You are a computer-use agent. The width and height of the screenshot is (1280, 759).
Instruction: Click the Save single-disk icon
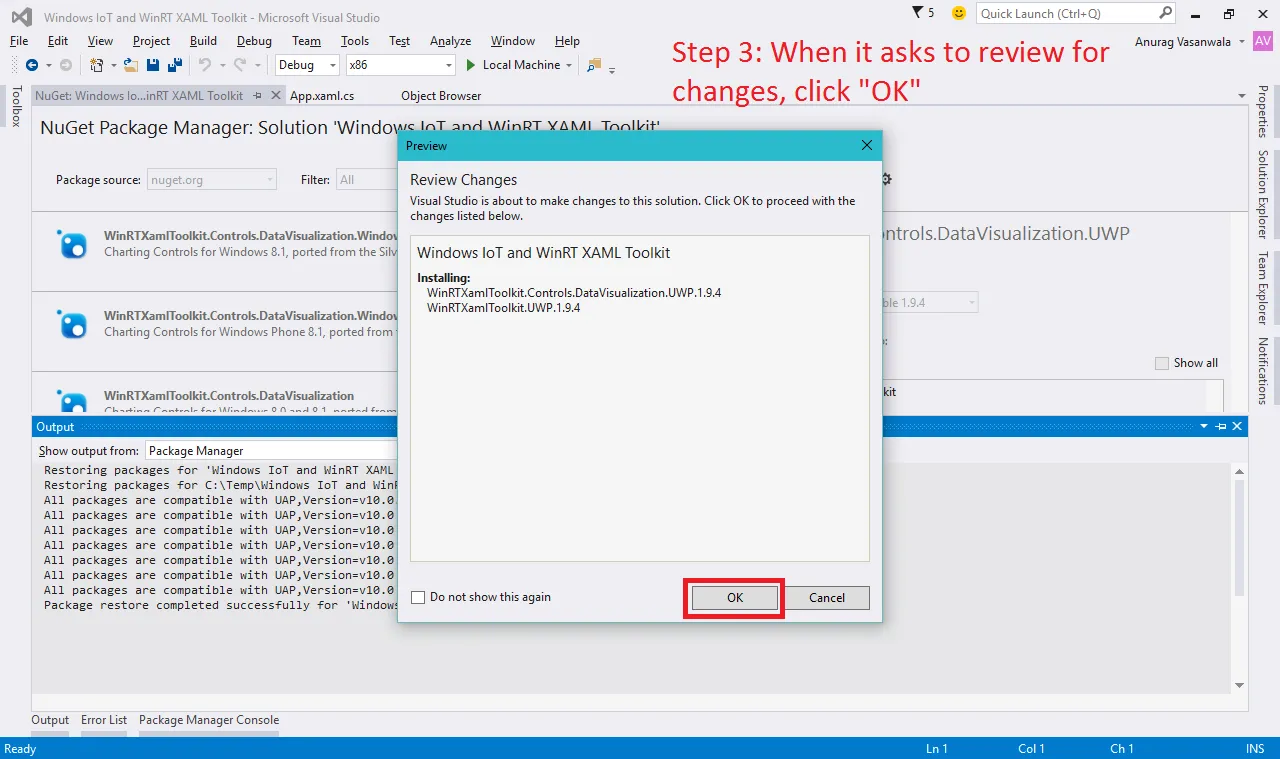[153, 65]
